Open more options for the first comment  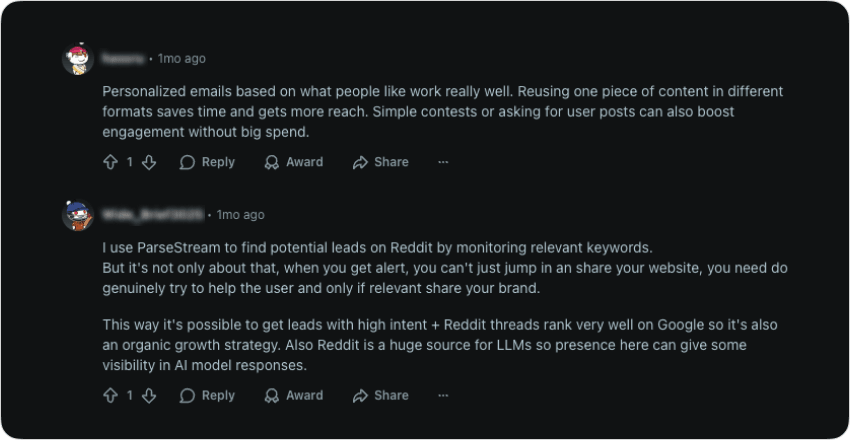[x=443, y=162]
